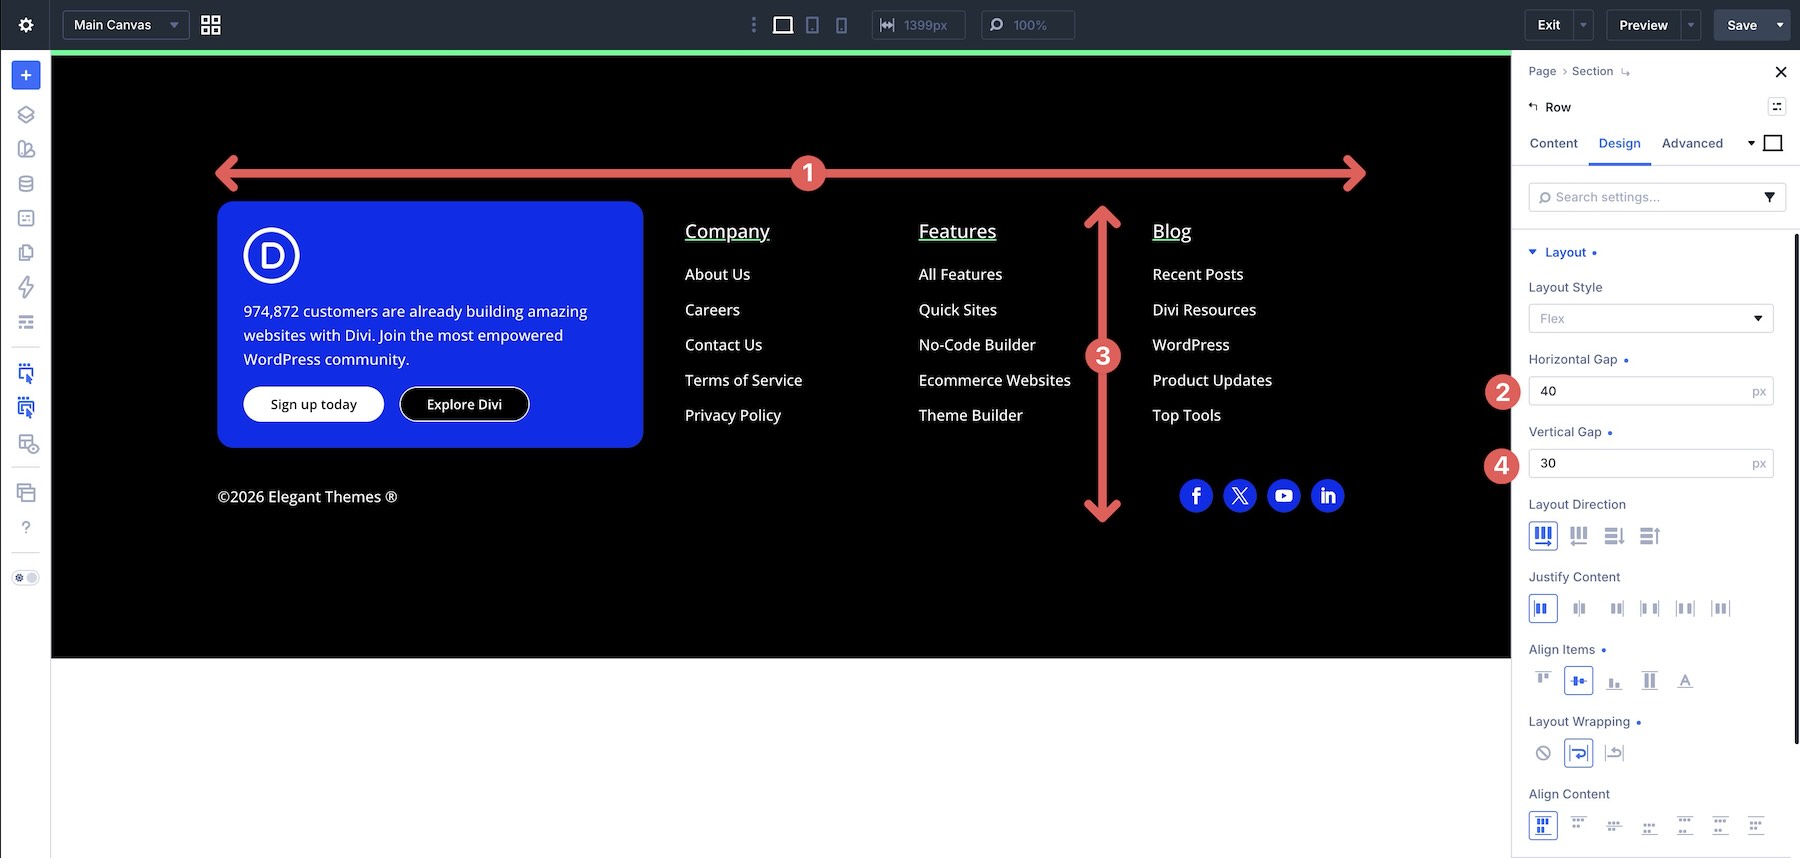
Task: Open help via question mark icon
Action: (x=26, y=527)
